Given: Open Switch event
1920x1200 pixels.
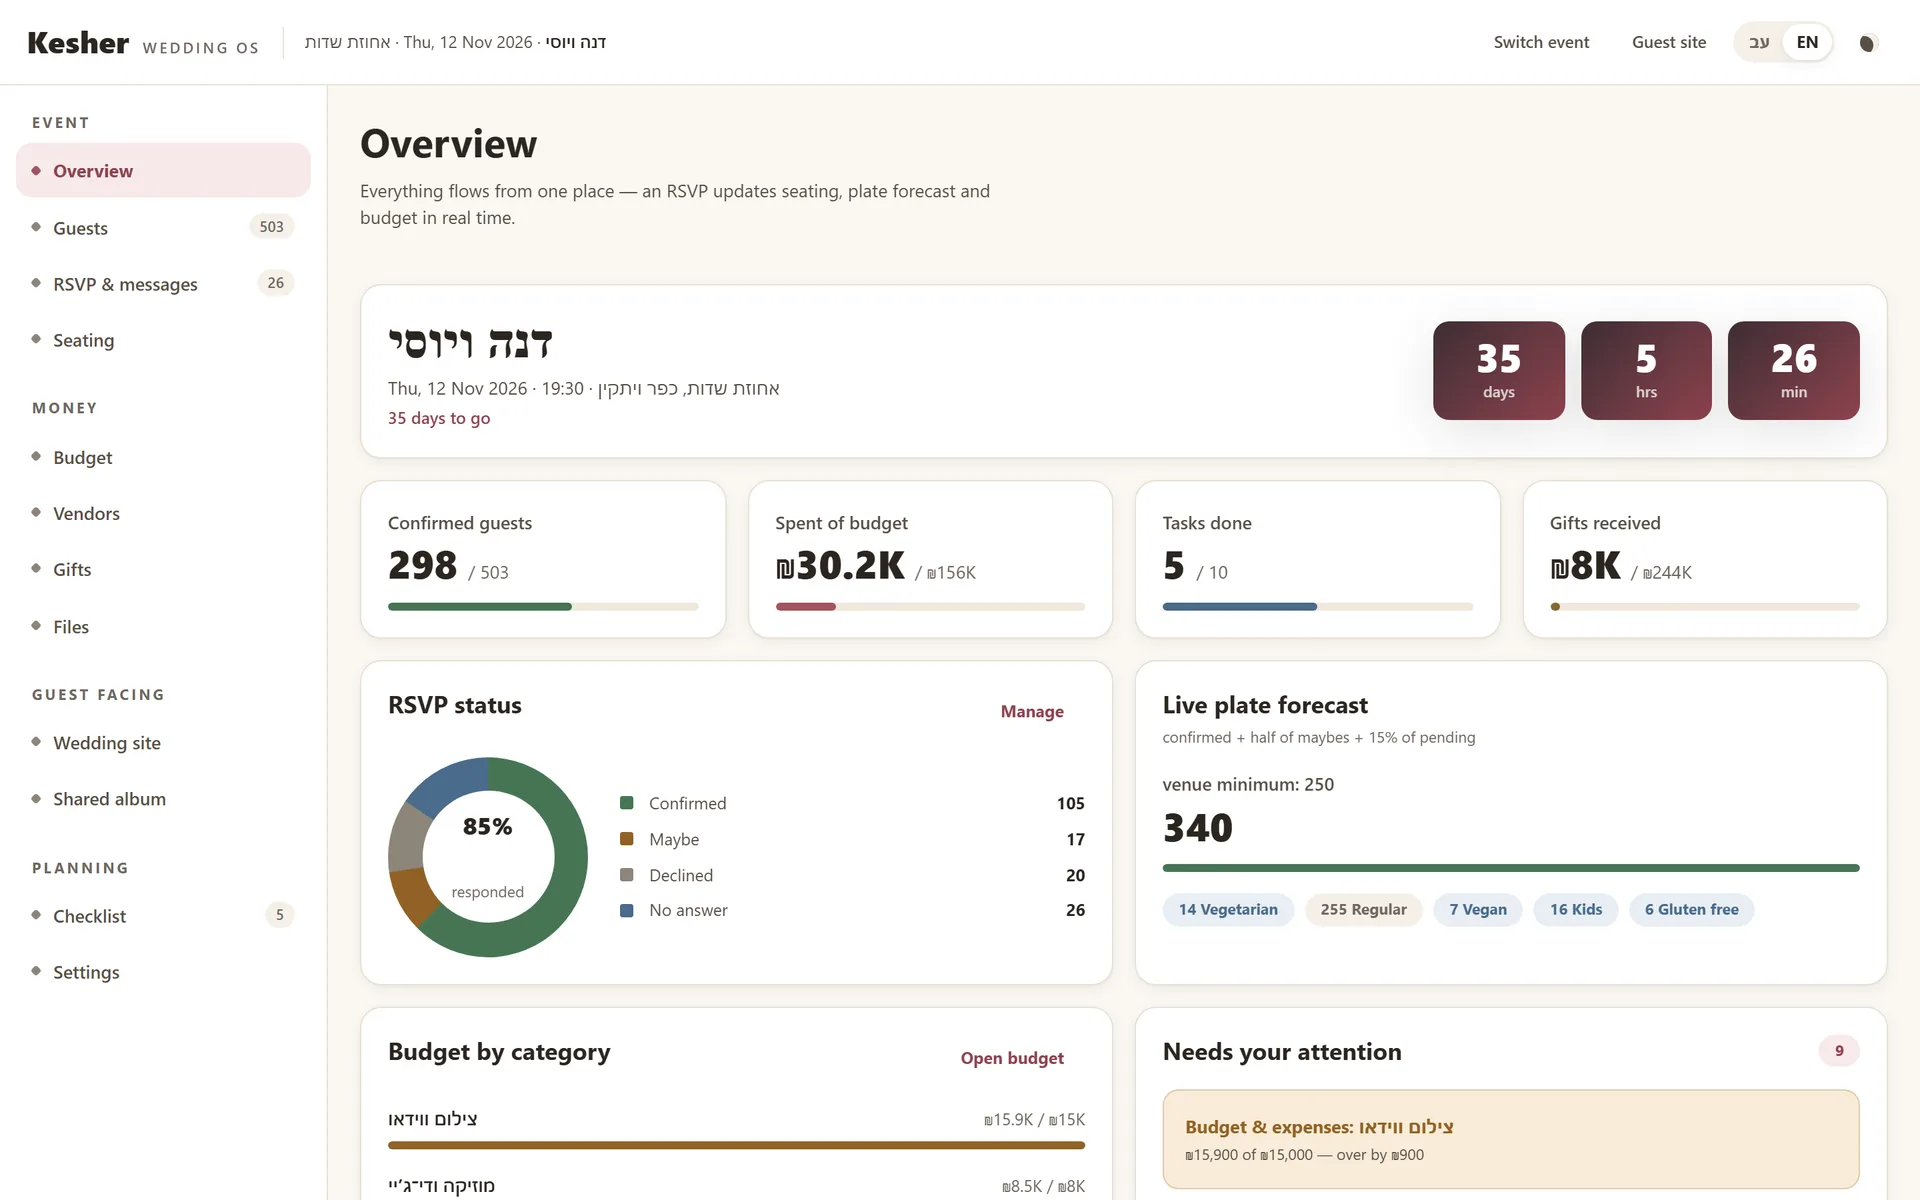Looking at the screenshot, I should pyautogui.click(x=1541, y=42).
